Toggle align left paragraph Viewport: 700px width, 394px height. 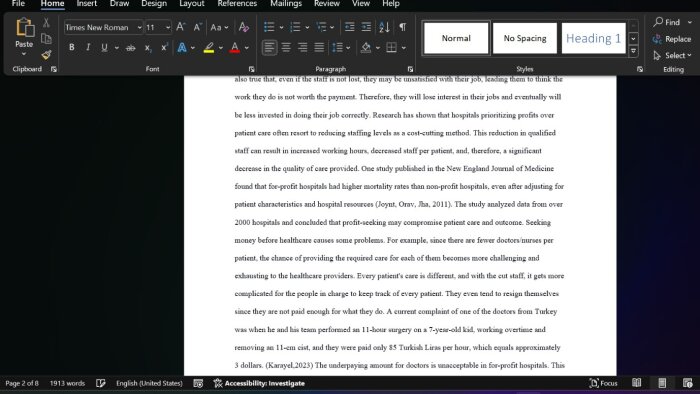point(269,47)
